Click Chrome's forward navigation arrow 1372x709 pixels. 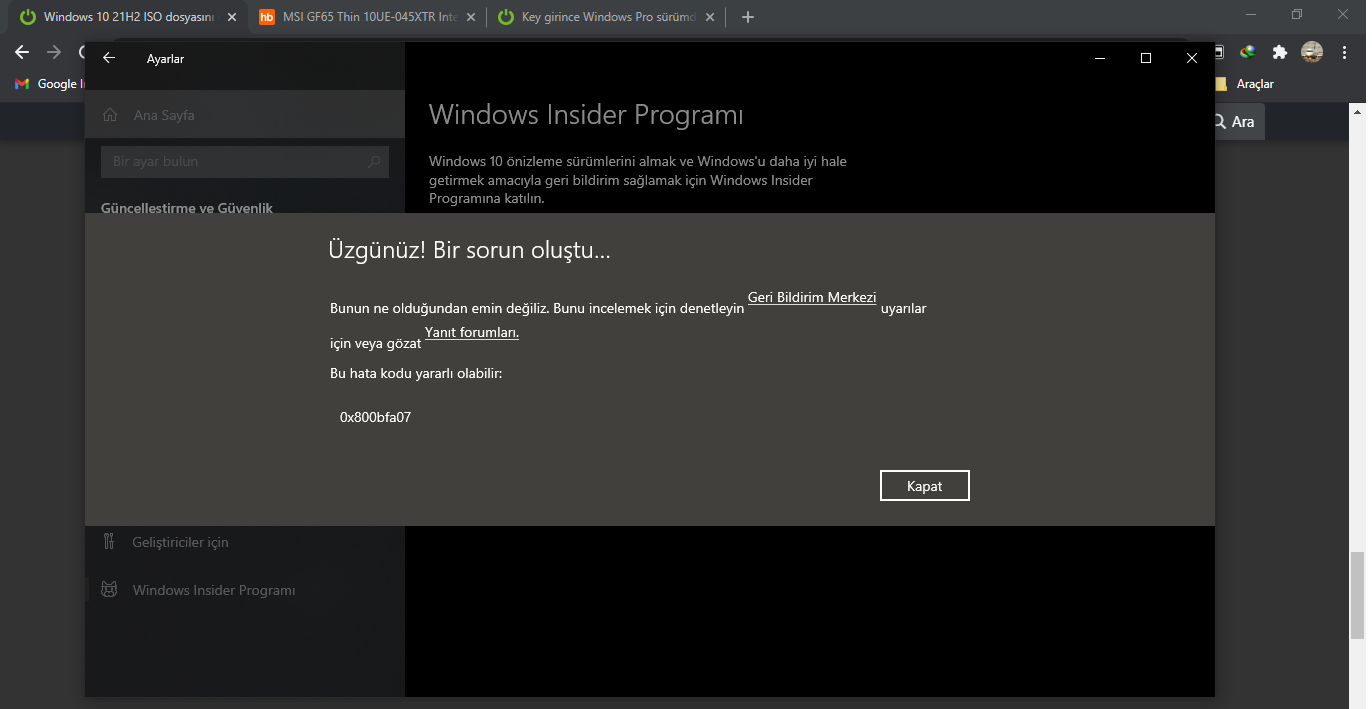(x=54, y=52)
